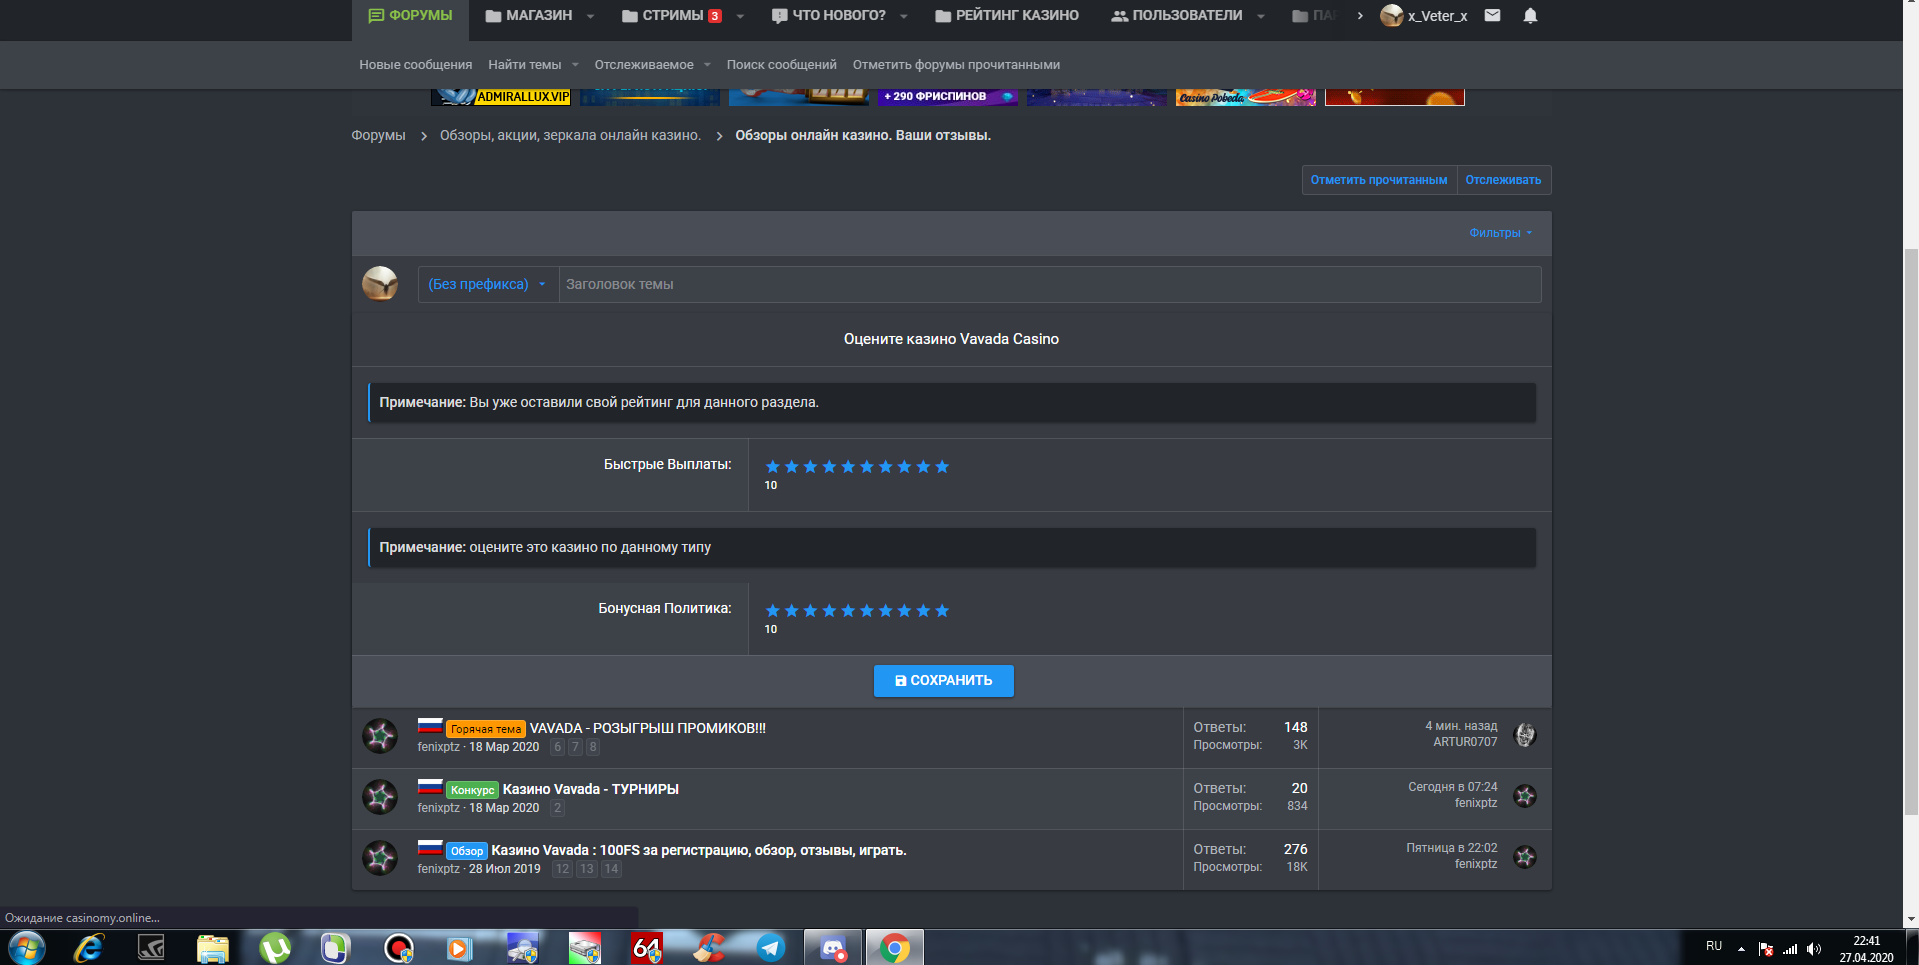
Task: Open the Фильтры dropdown
Action: point(1500,233)
